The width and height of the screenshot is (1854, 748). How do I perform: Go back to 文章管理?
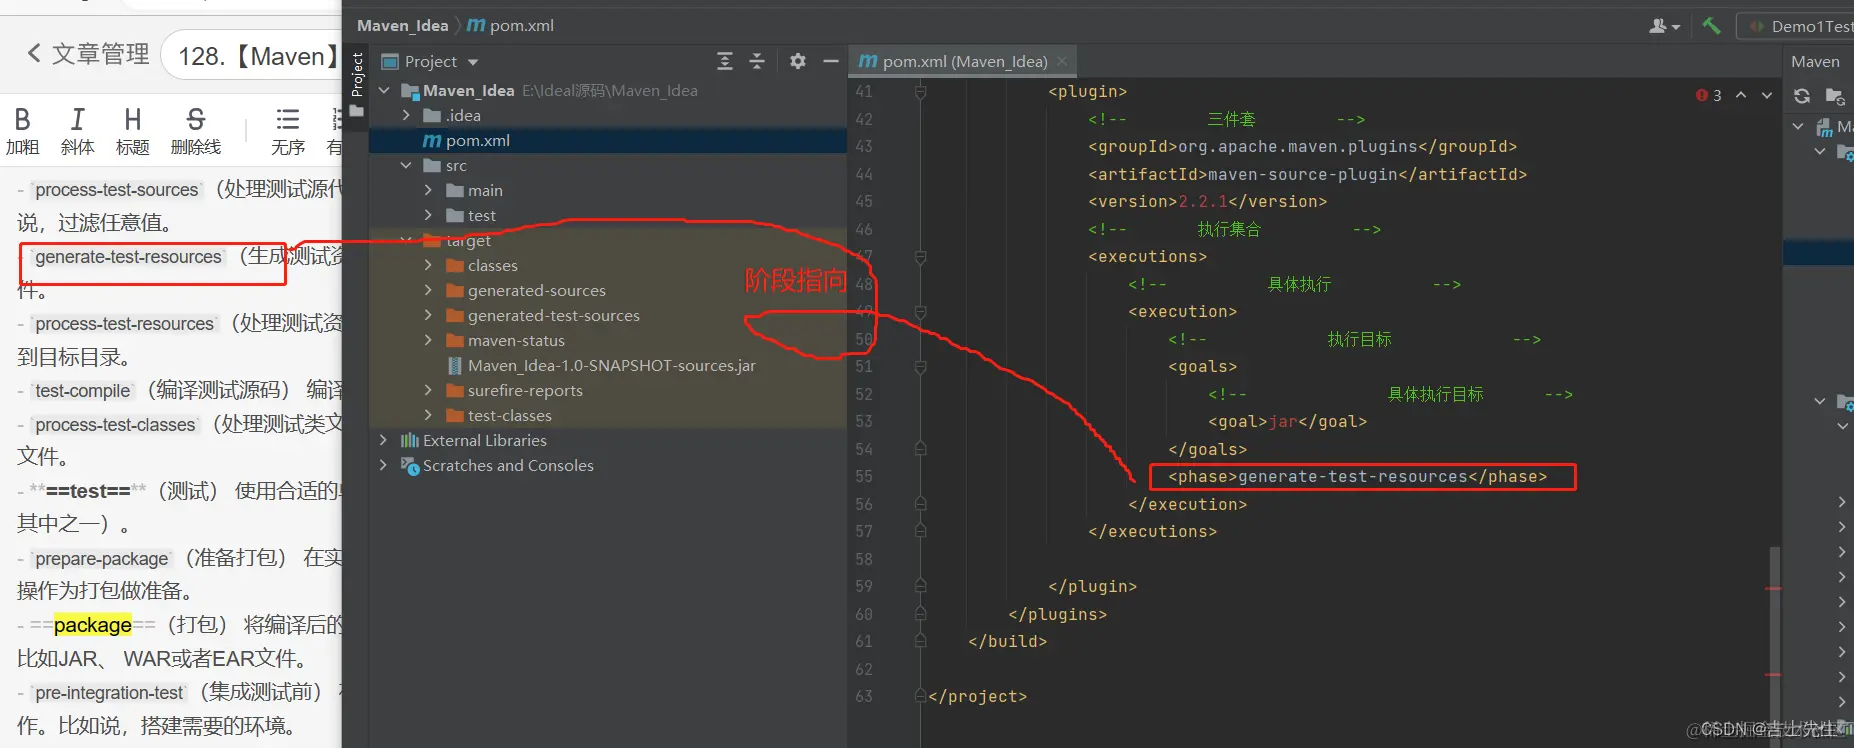coord(88,54)
